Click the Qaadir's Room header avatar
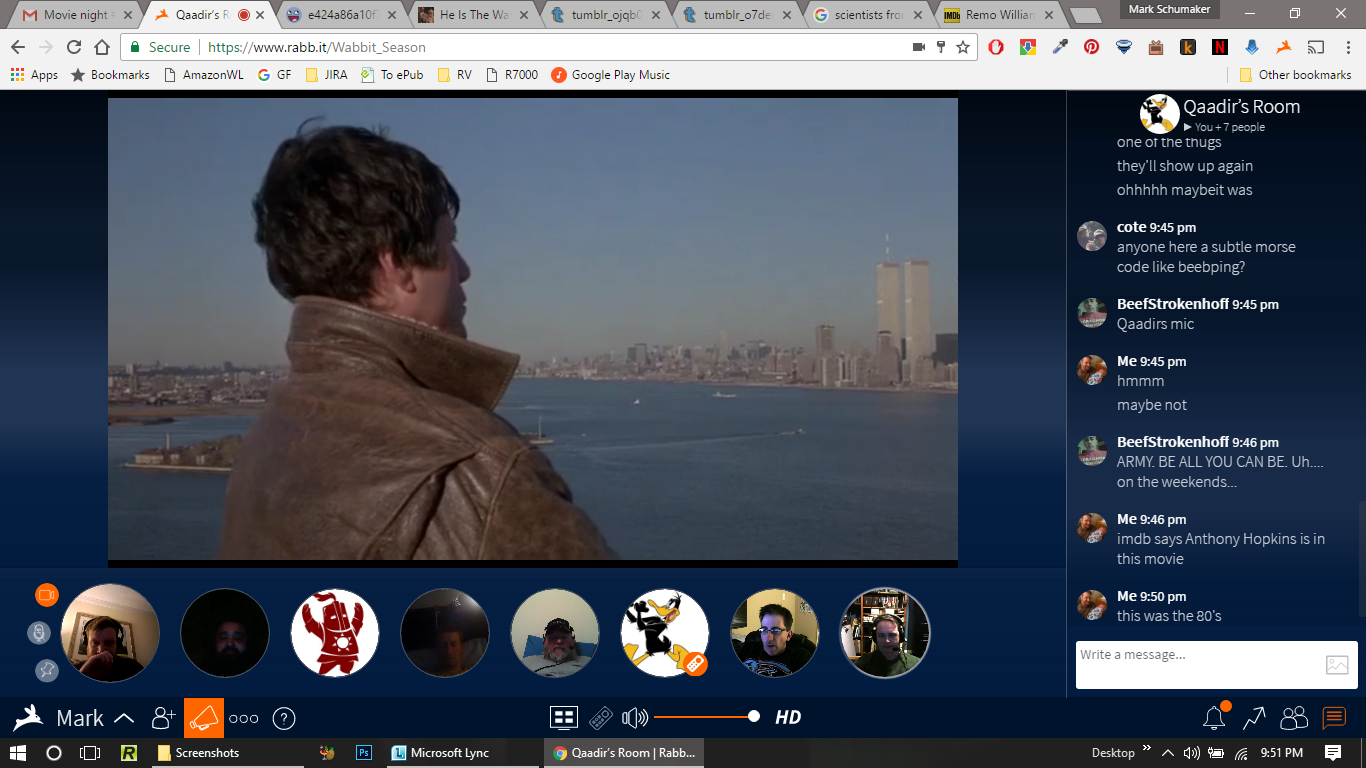Image resolution: width=1366 pixels, height=768 pixels. point(1159,114)
